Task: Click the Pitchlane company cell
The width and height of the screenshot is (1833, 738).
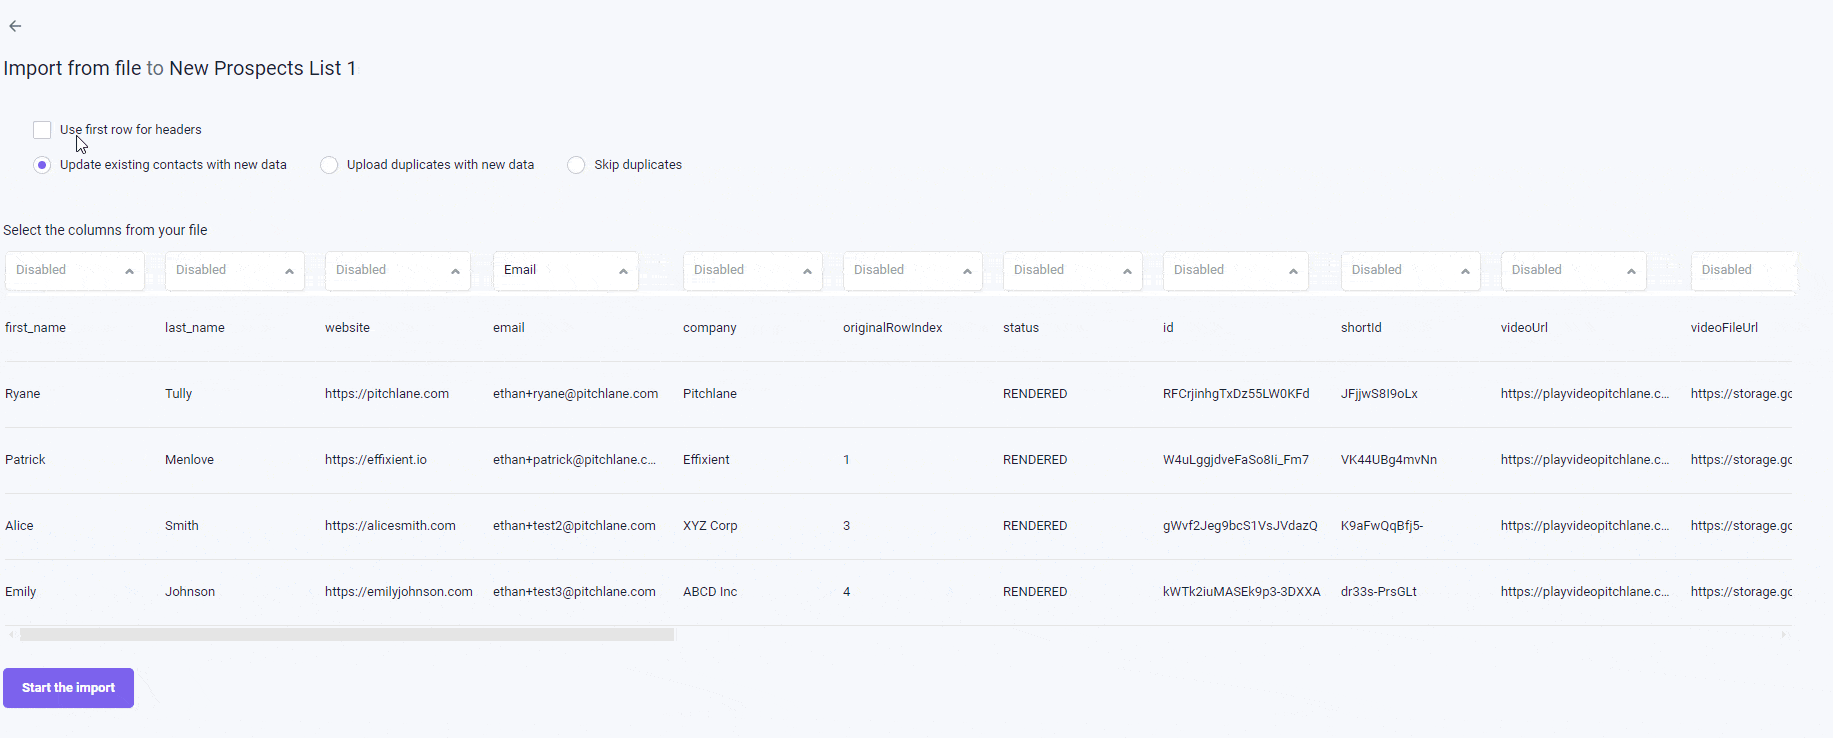Action: pos(710,394)
